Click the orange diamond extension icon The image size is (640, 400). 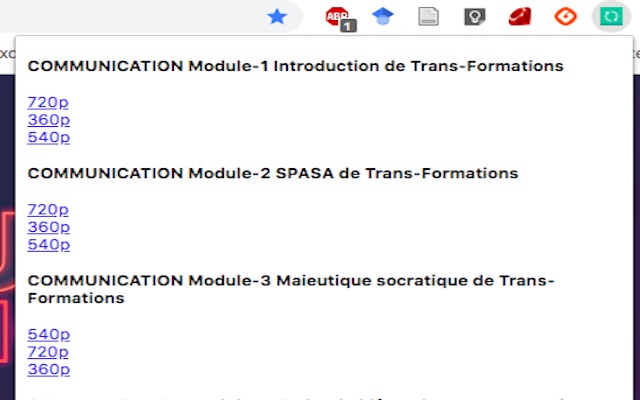(566, 17)
